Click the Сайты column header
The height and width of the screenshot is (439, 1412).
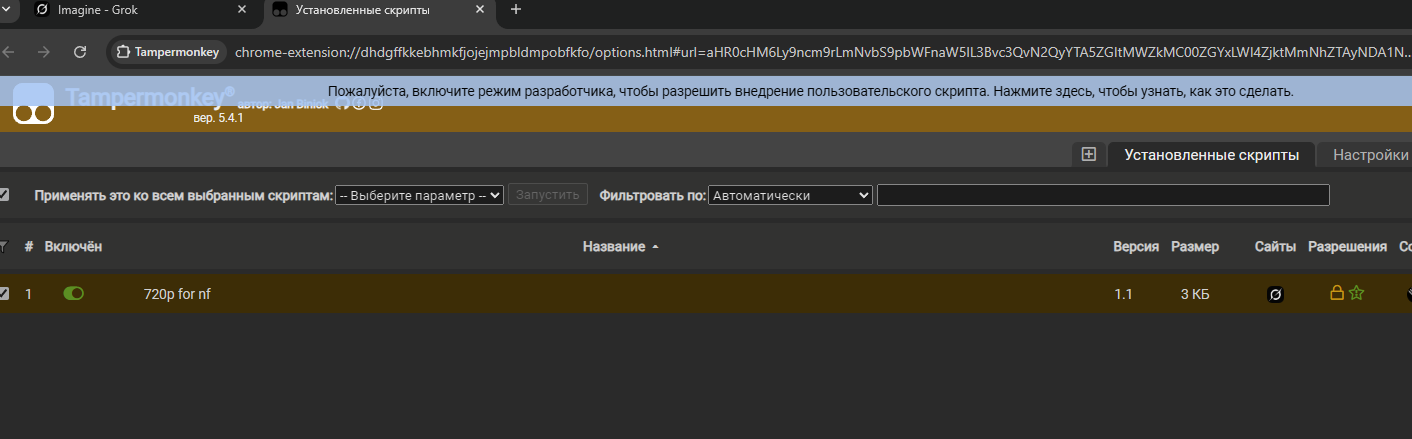pos(1275,247)
